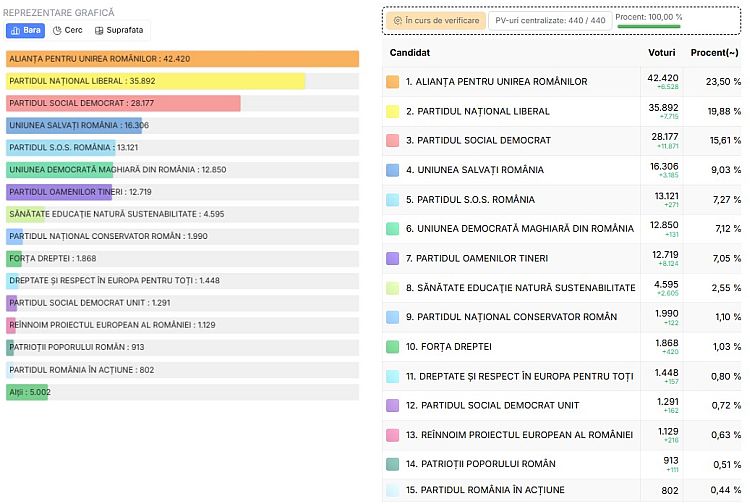Click the red Partidul Social Democrat bar
The height and width of the screenshot is (504, 750).
tap(123, 103)
